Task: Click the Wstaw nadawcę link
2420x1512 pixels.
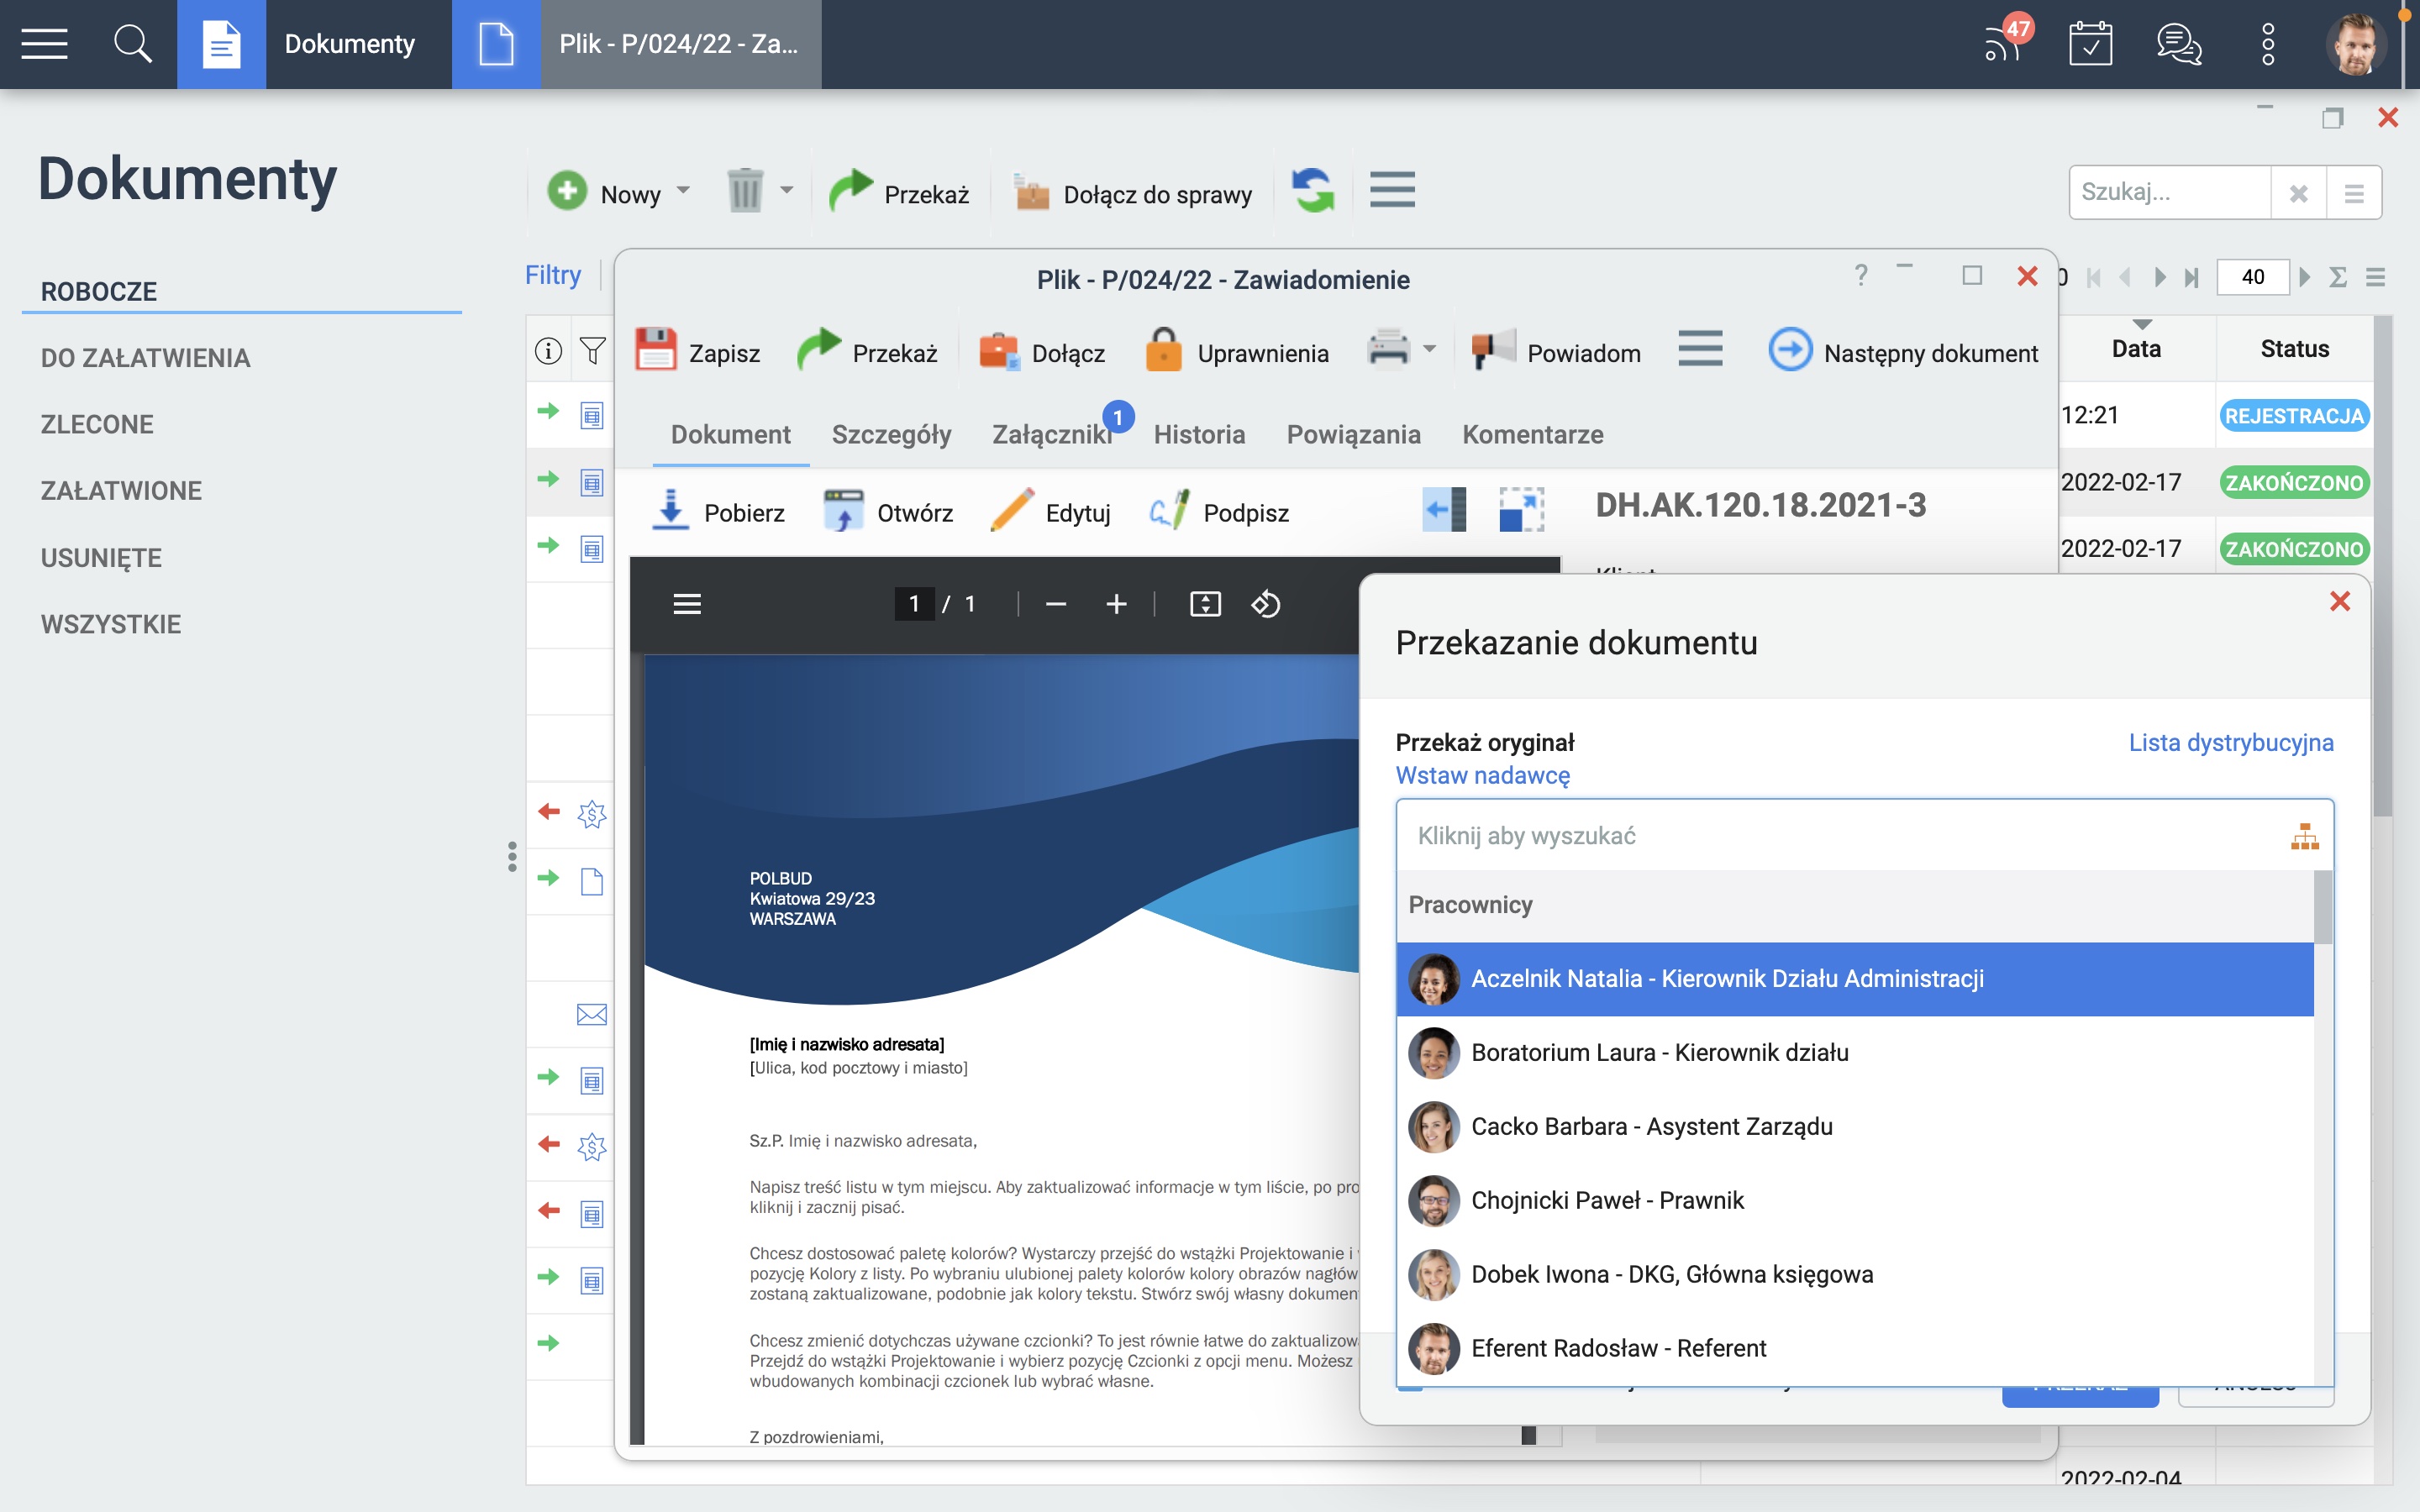Action: coord(1482,775)
